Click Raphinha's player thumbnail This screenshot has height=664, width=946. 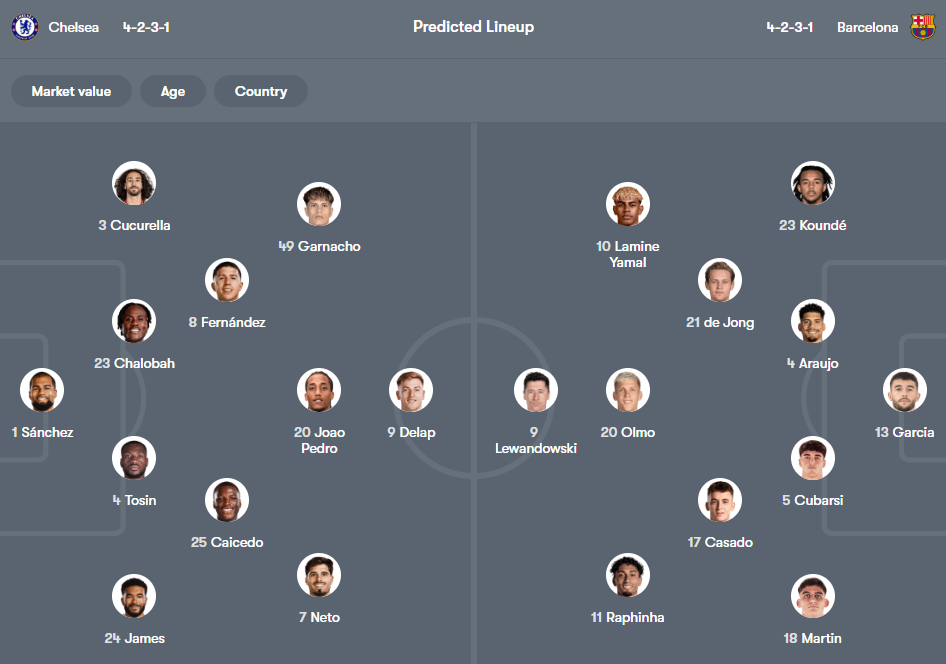(628, 575)
